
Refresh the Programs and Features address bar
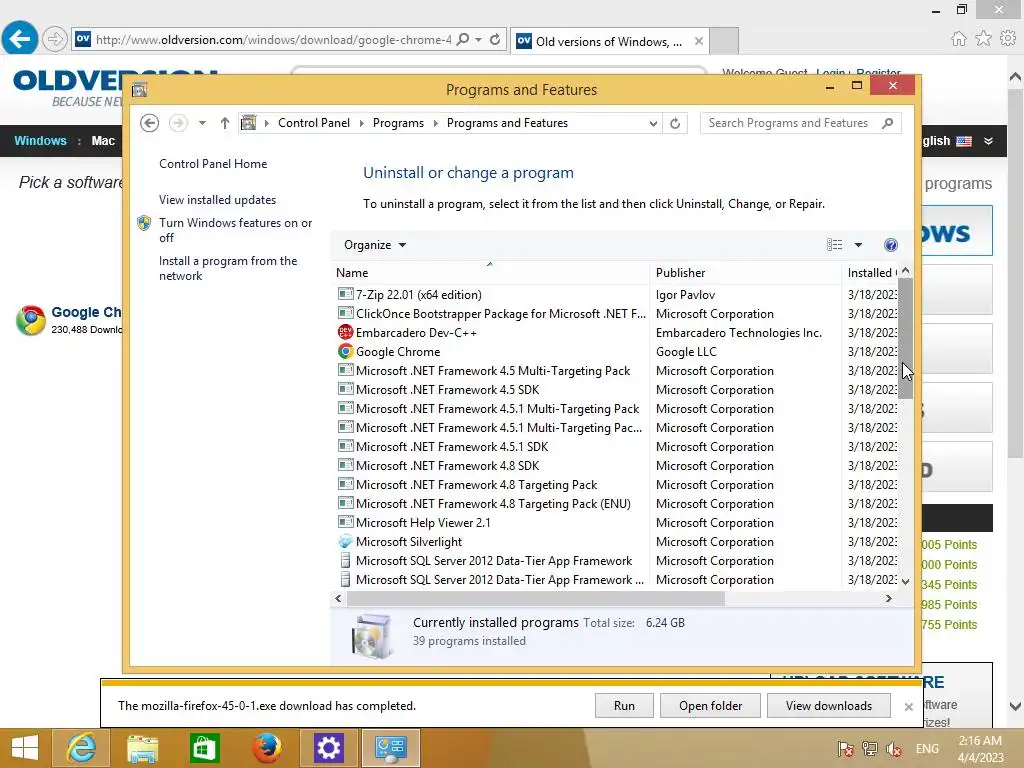pyautogui.click(x=675, y=123)
